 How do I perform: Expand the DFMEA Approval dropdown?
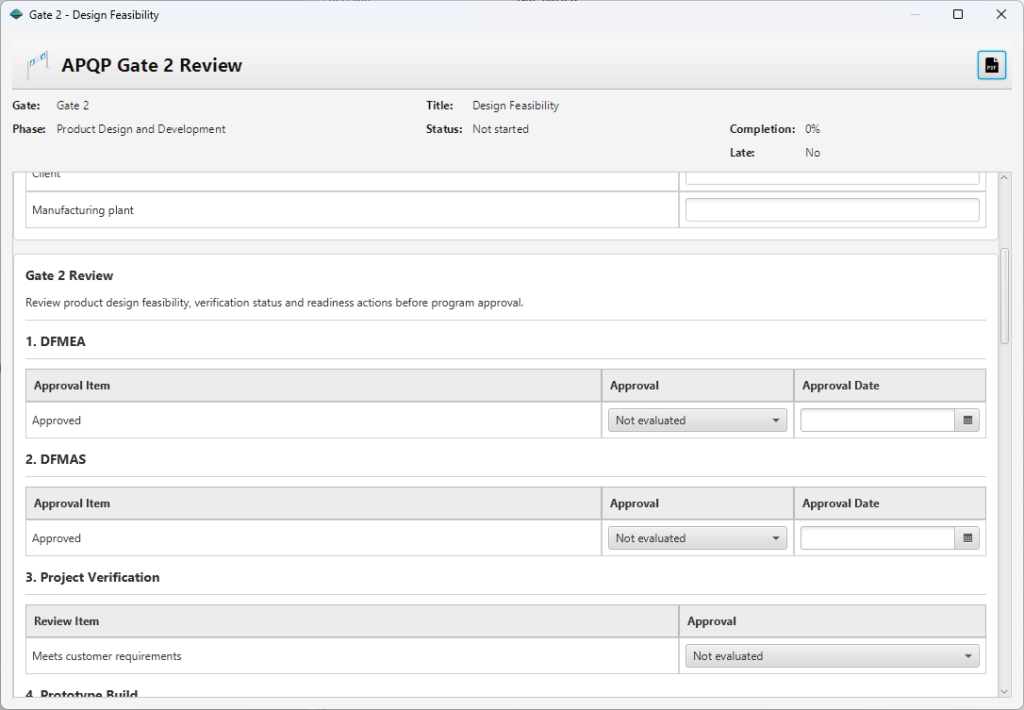[697, 421]
